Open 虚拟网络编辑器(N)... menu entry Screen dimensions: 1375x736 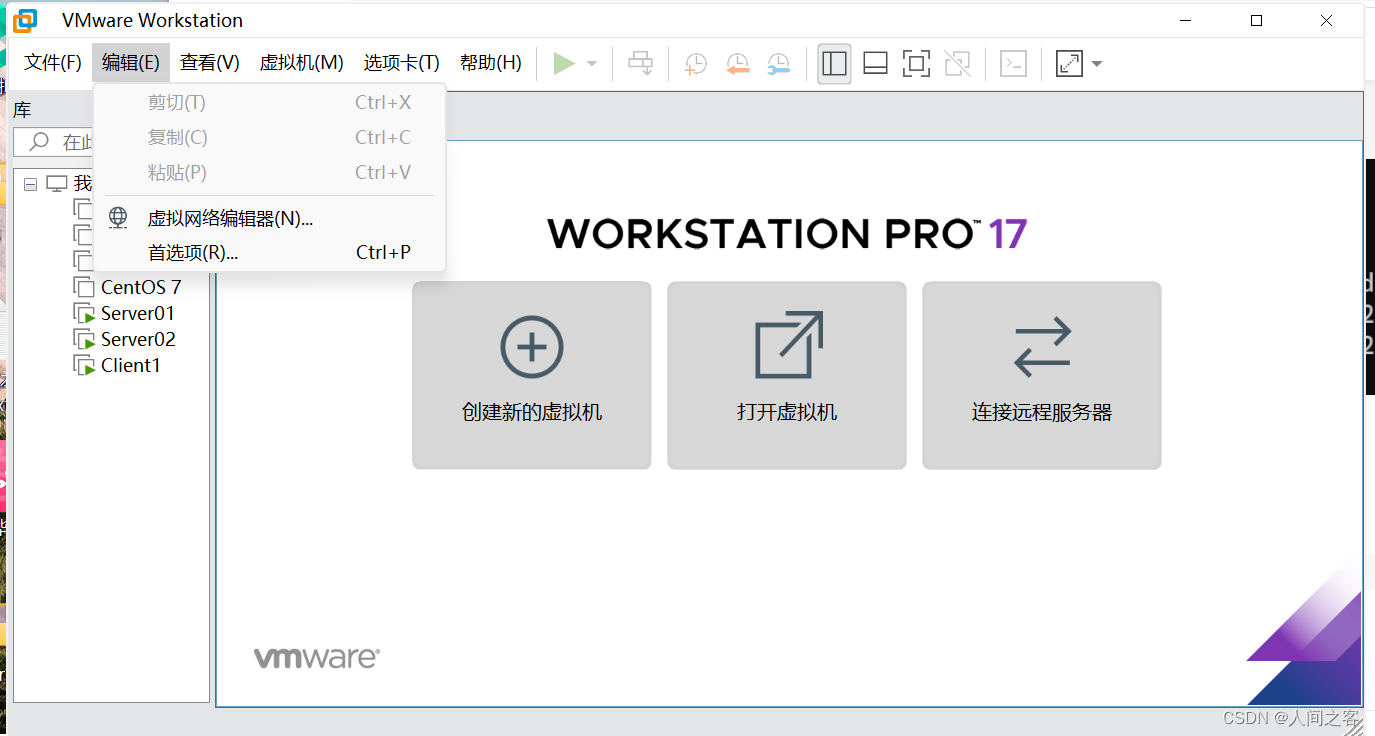[269, 218]
